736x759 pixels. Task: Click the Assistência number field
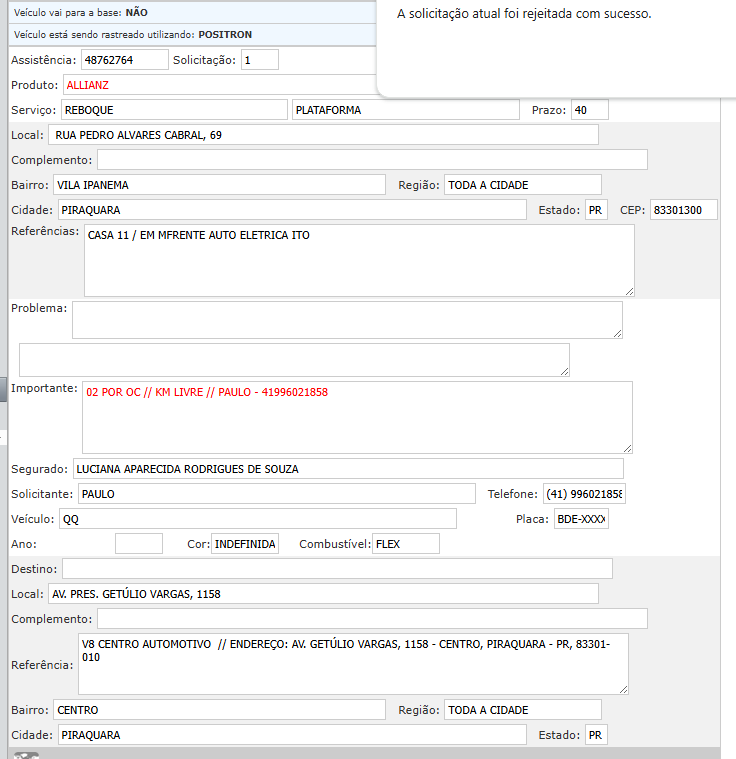pos(124,60)
